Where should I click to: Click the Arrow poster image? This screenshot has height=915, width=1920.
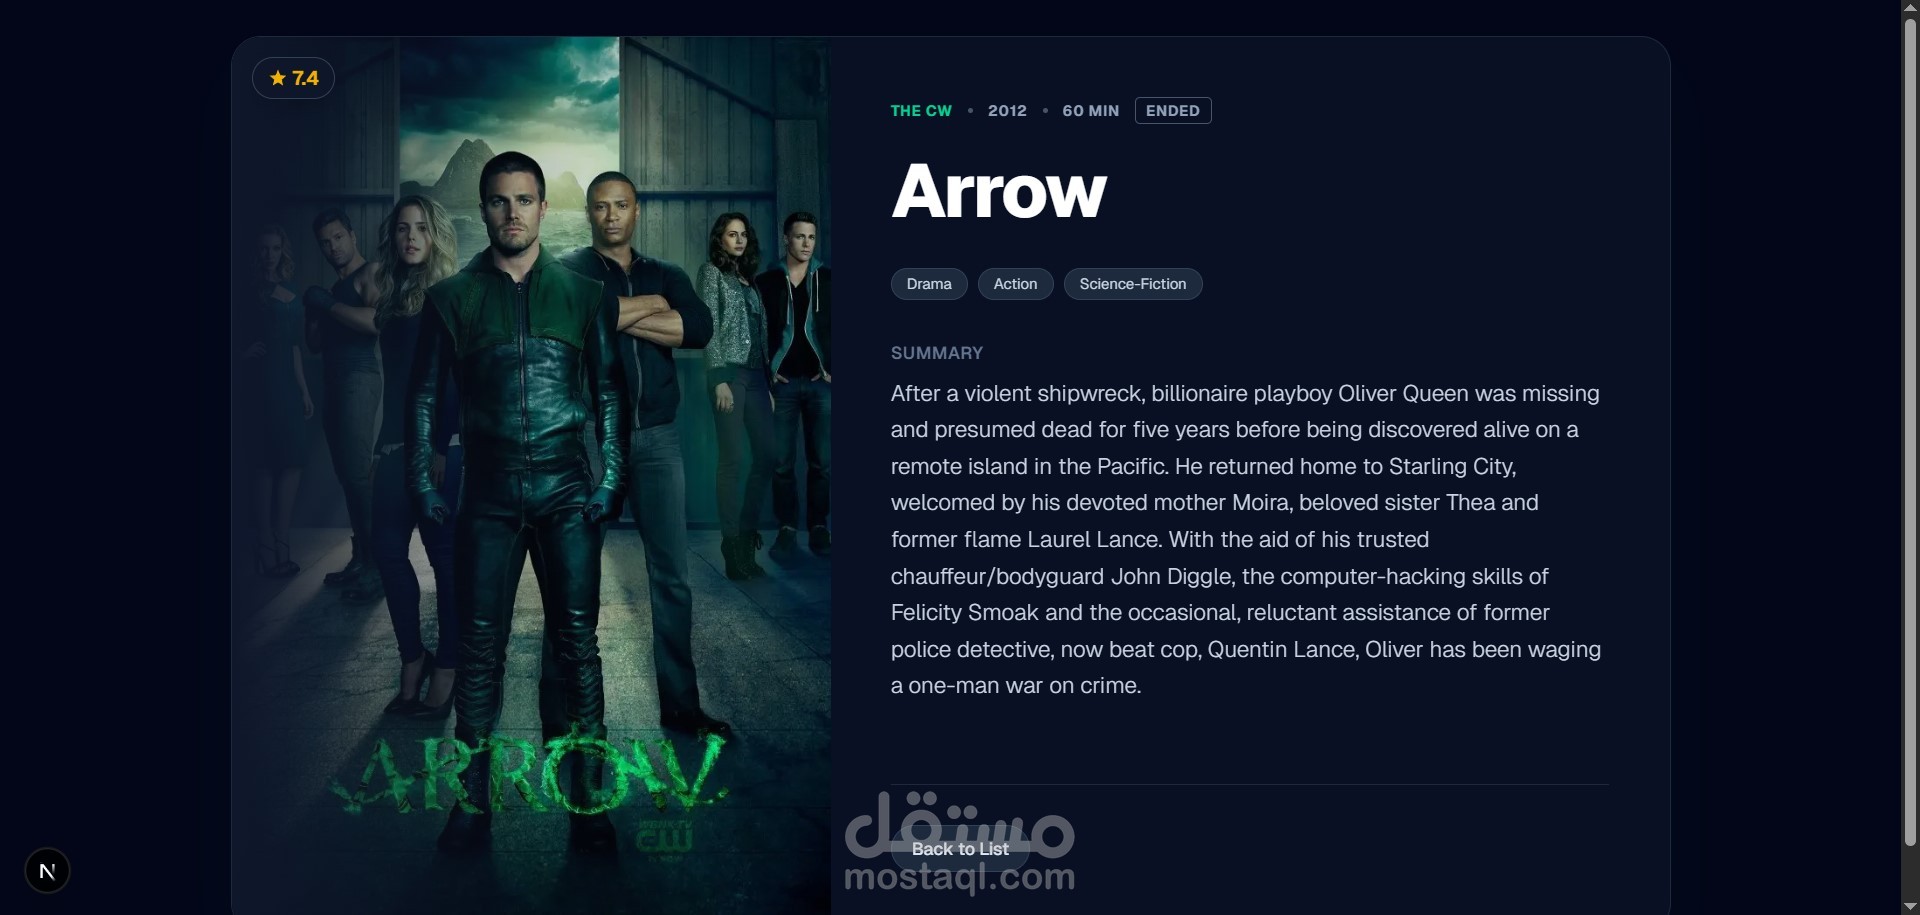click(531, 476)
